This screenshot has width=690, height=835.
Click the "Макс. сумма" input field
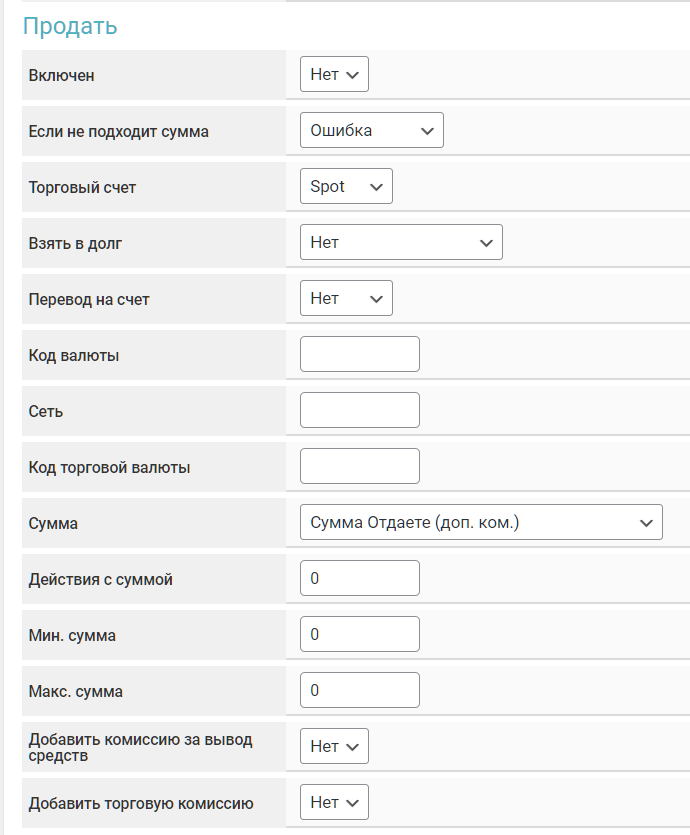pyautogui.click(x=360, y=691)
